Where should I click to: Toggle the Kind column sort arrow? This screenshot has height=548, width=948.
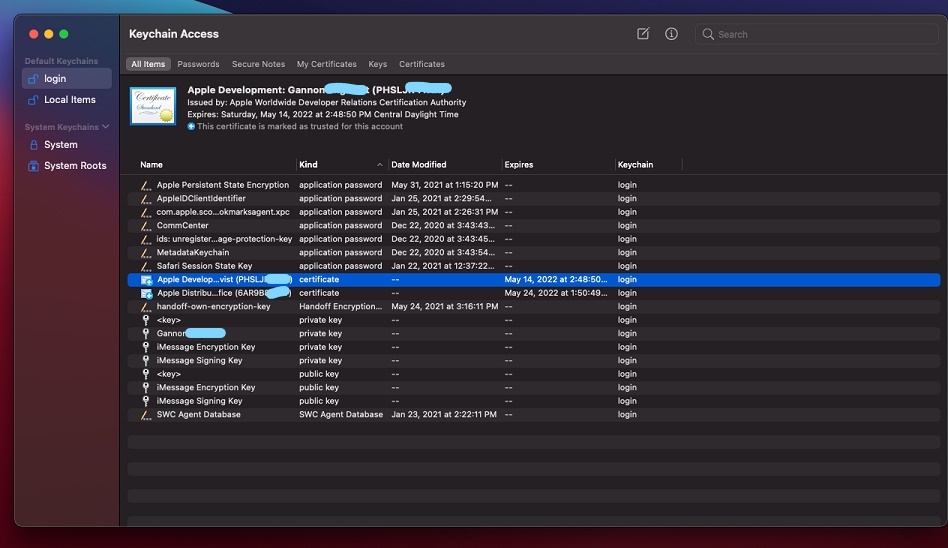tap(380, 165)
